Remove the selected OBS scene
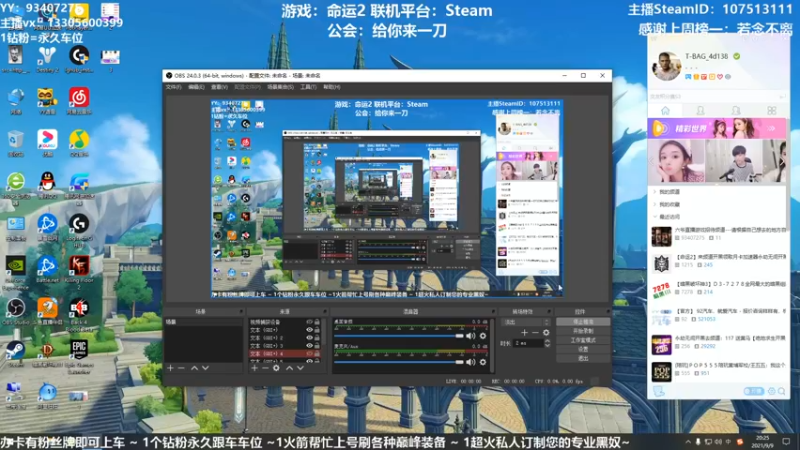The image size is (800, 450). tap(181, 368)
